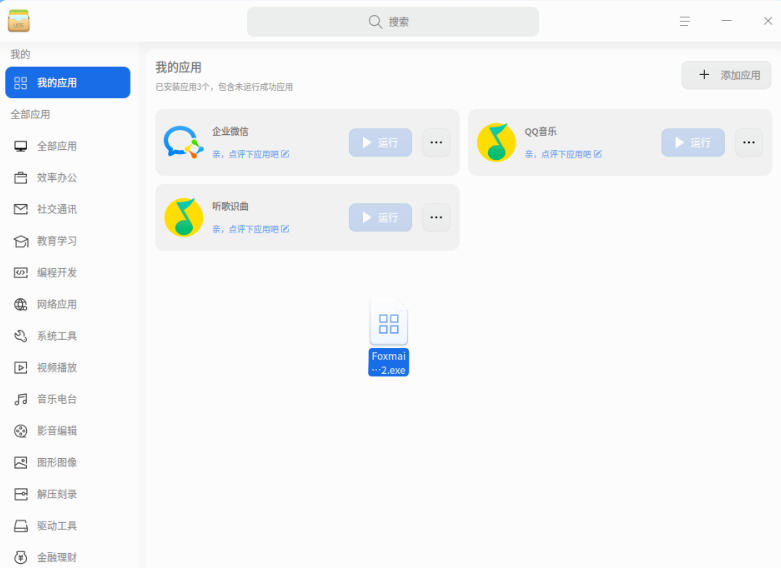
Task: Open more options for 企业微信
Action: (x=436, y=142)
